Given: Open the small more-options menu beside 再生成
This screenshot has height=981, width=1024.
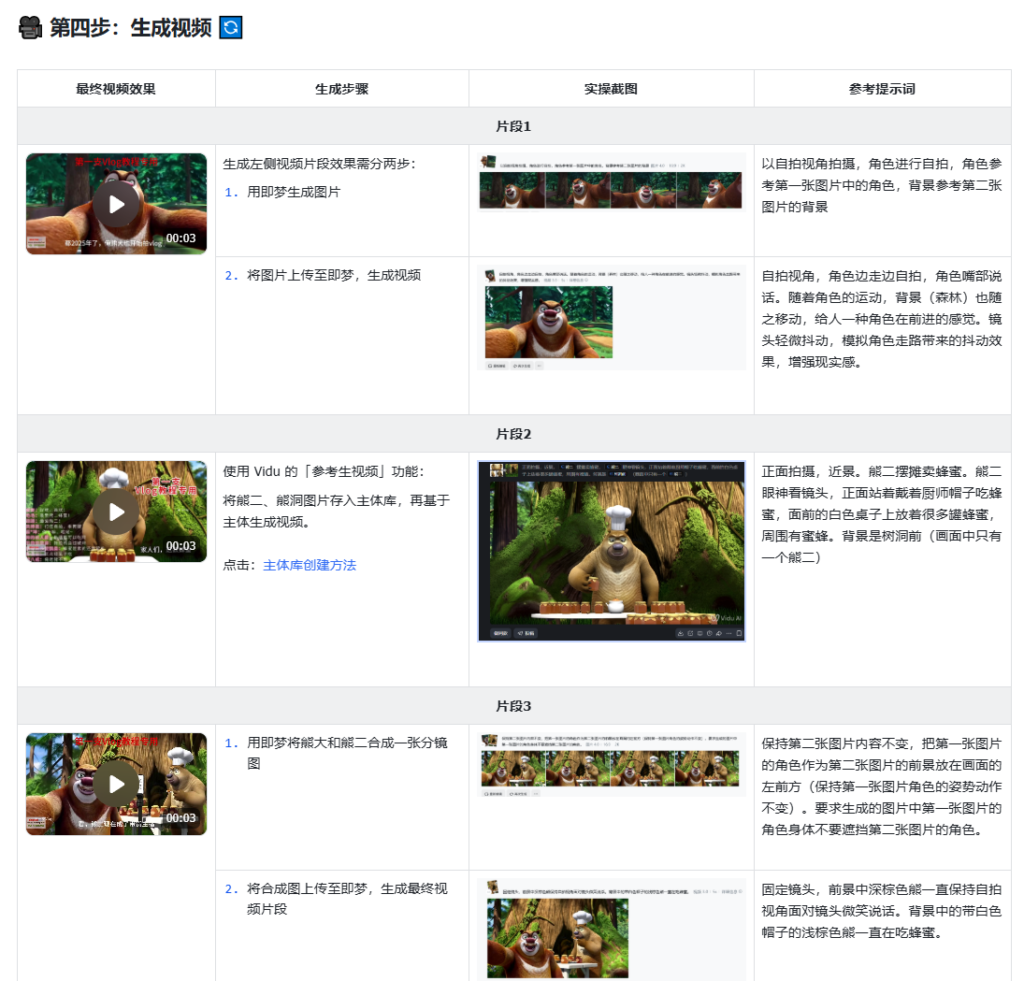Looking at the screenshot, I should pos(539,366).
